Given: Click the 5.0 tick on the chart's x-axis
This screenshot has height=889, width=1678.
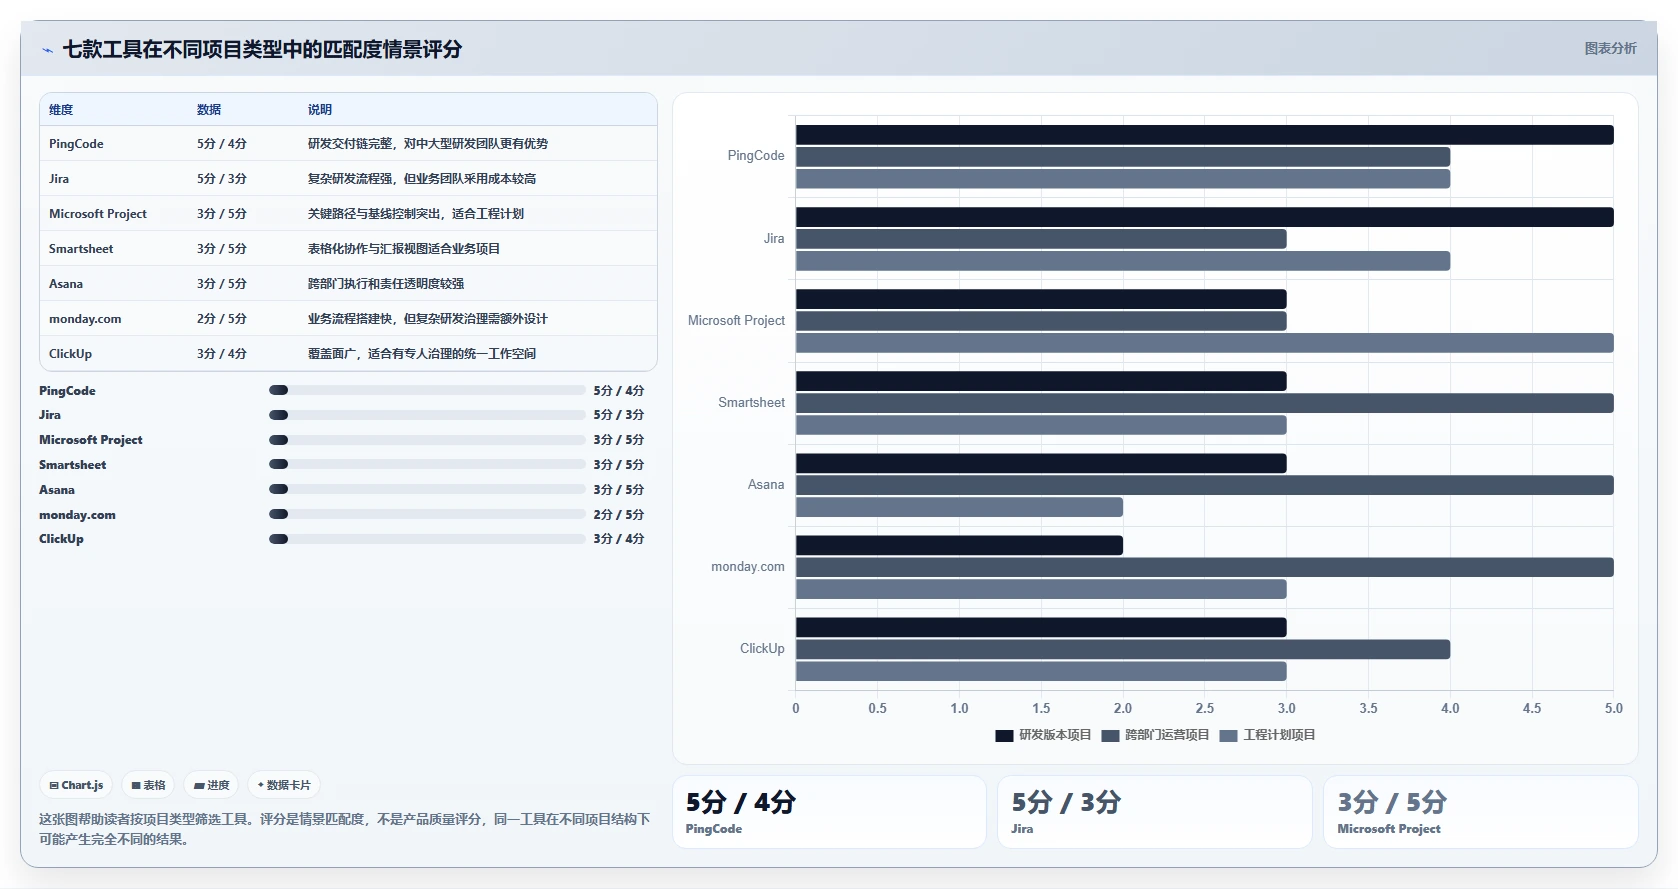Looking at the screenshot, I should click(x=1613, y=708).
